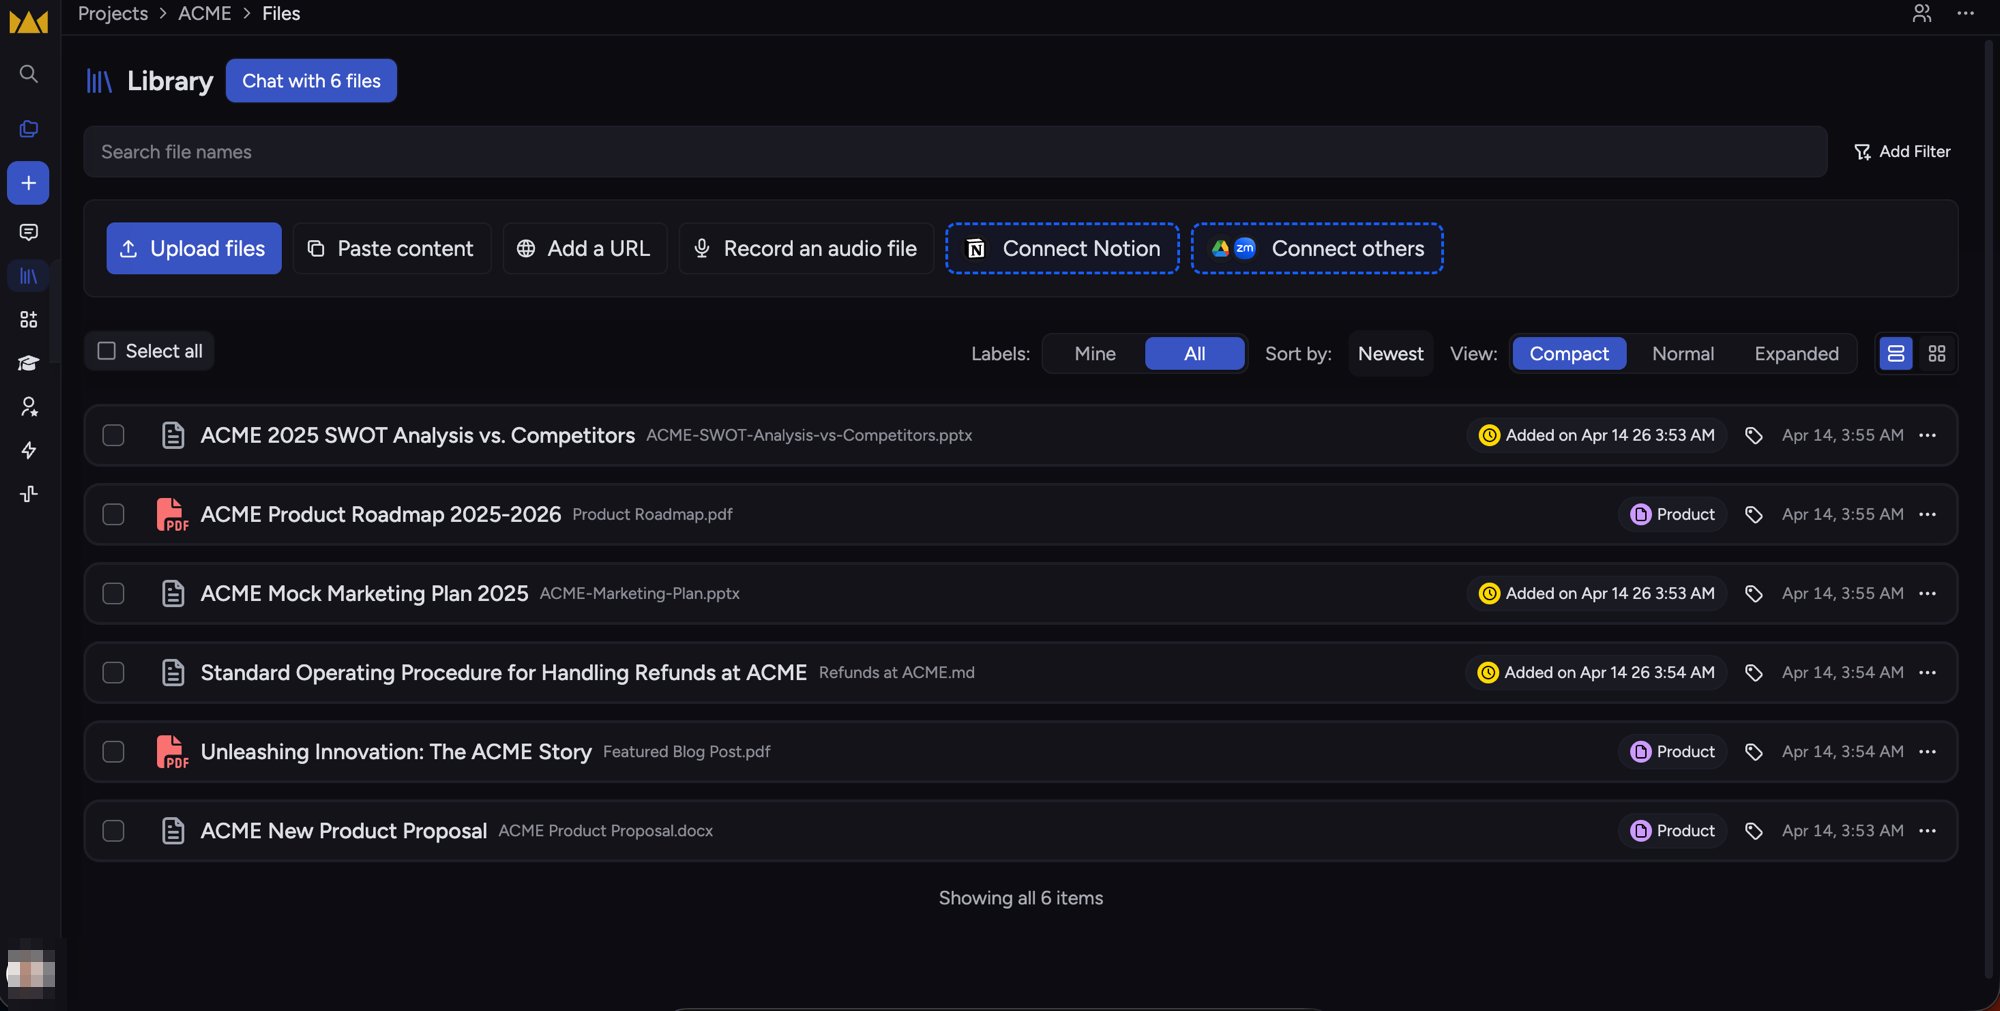Screen dimensions: 2000x1011
Task: Click the tag icon on the New Product Proposal row
Action: (x=1754, y=831)
